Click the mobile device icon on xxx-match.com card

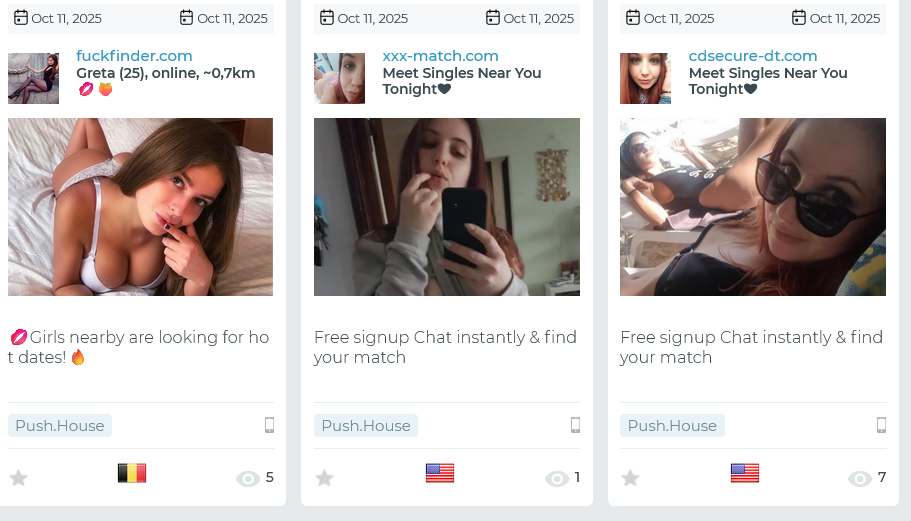pos(575,425)
